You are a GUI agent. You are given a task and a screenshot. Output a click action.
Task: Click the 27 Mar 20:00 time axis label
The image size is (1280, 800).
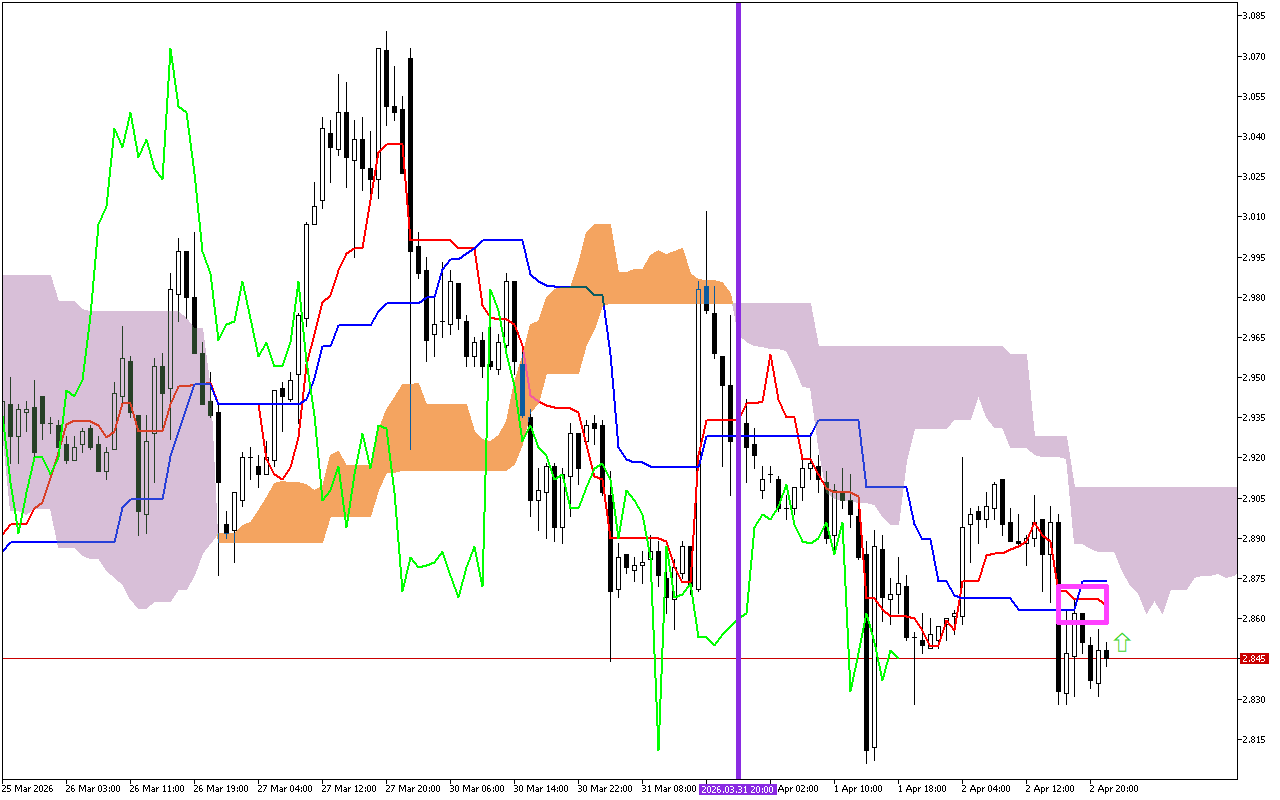click(x=412, y=789)
